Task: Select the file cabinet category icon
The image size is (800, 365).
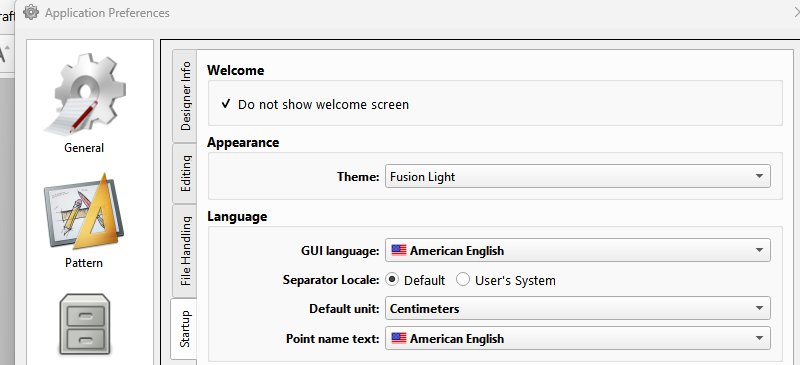Action: [x=84, y=325]
